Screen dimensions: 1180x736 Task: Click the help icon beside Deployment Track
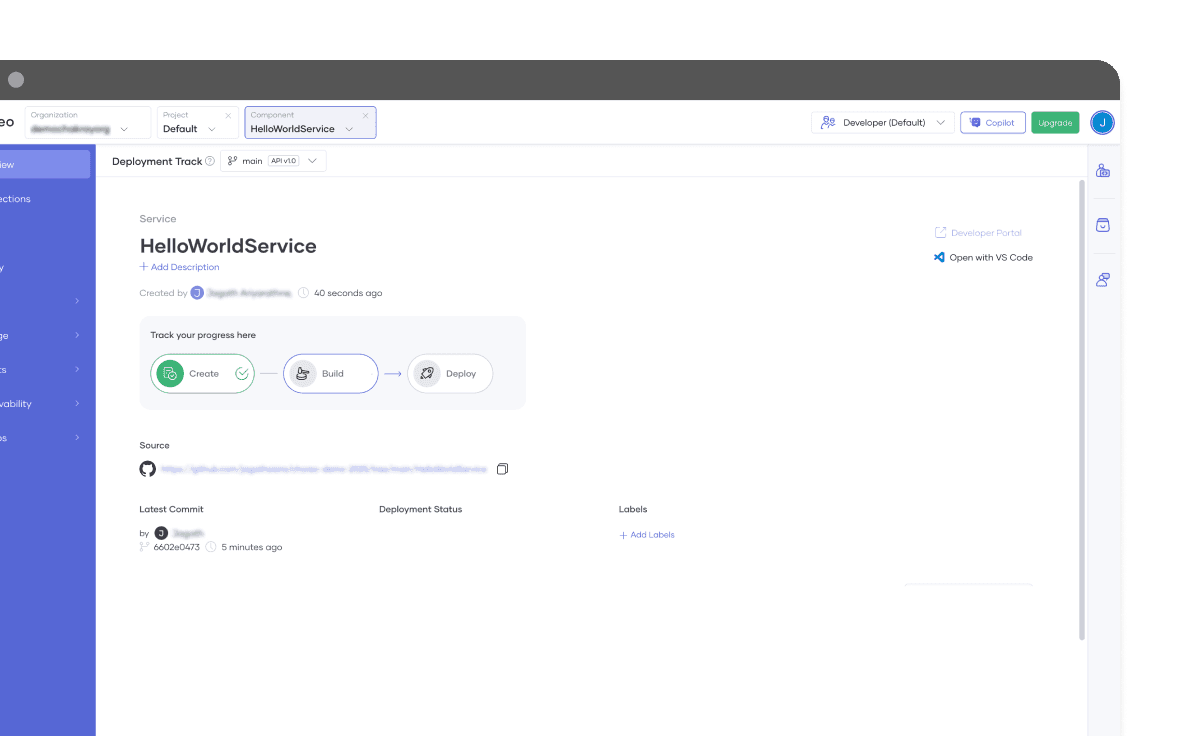point(210,161)
